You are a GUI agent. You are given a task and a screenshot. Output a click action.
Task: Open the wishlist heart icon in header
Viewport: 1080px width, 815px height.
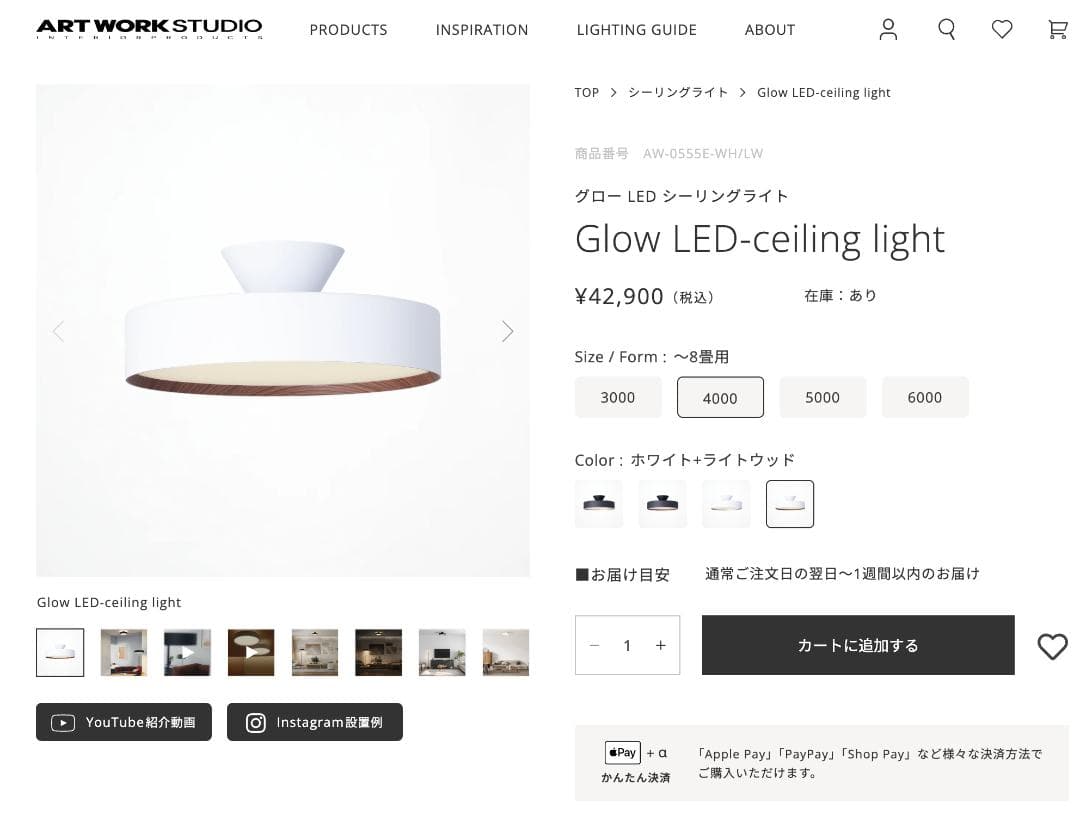pyautogui.click(x=1002, y=29)
